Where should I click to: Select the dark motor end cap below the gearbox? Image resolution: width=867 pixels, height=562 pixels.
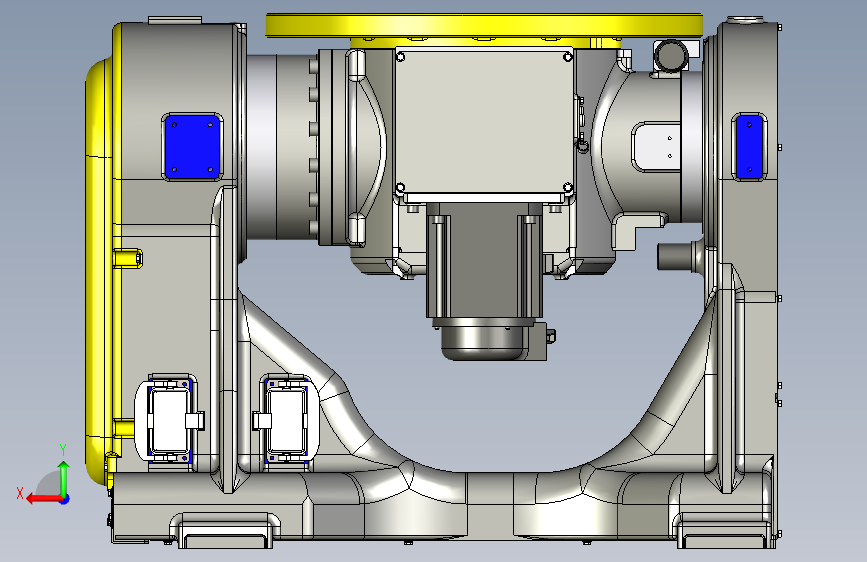(483, 342)
